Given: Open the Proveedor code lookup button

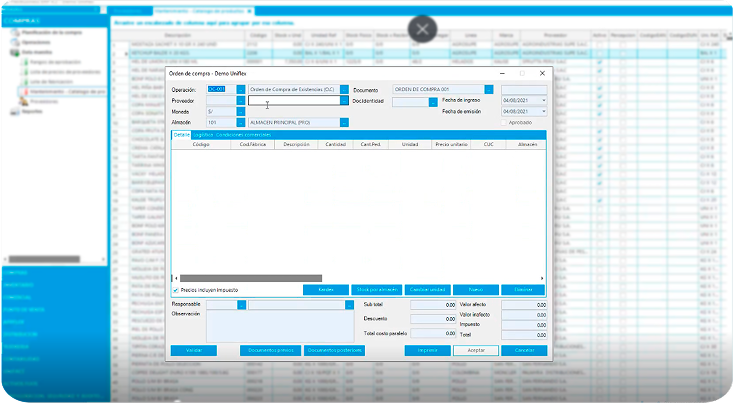Looking at the screenshot, I should [x=240, y=100].
